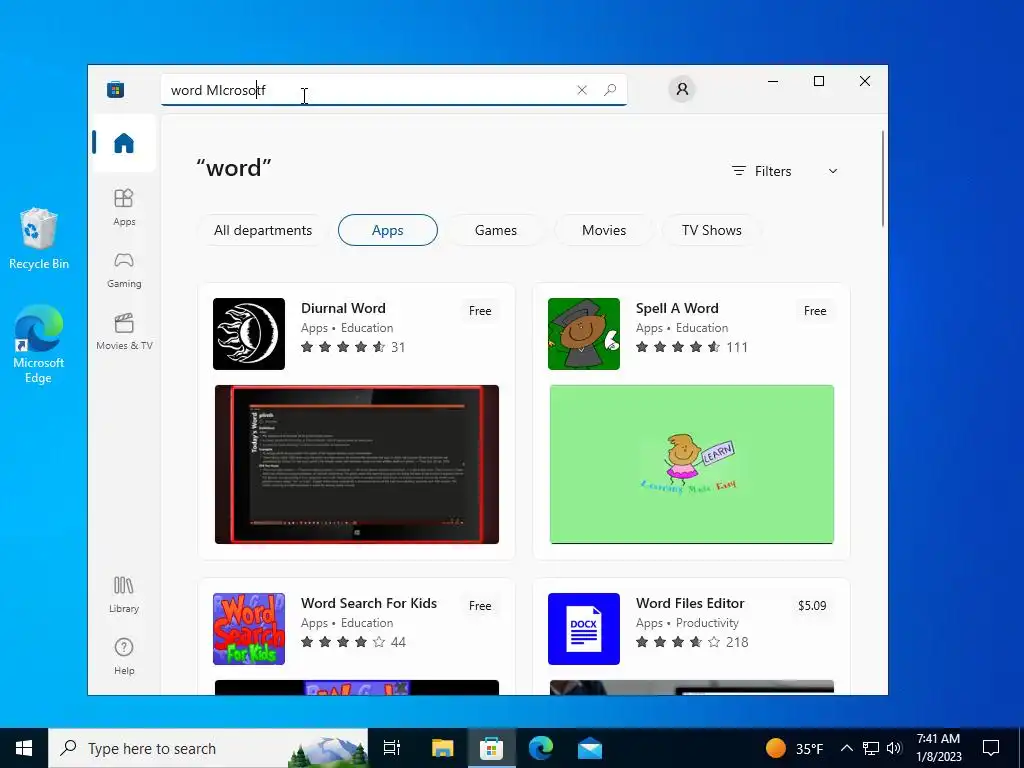The width and height of the screenshot is (1024, 768).
Task: Click the Diurnal Word app icon
Action: (249, 334)
